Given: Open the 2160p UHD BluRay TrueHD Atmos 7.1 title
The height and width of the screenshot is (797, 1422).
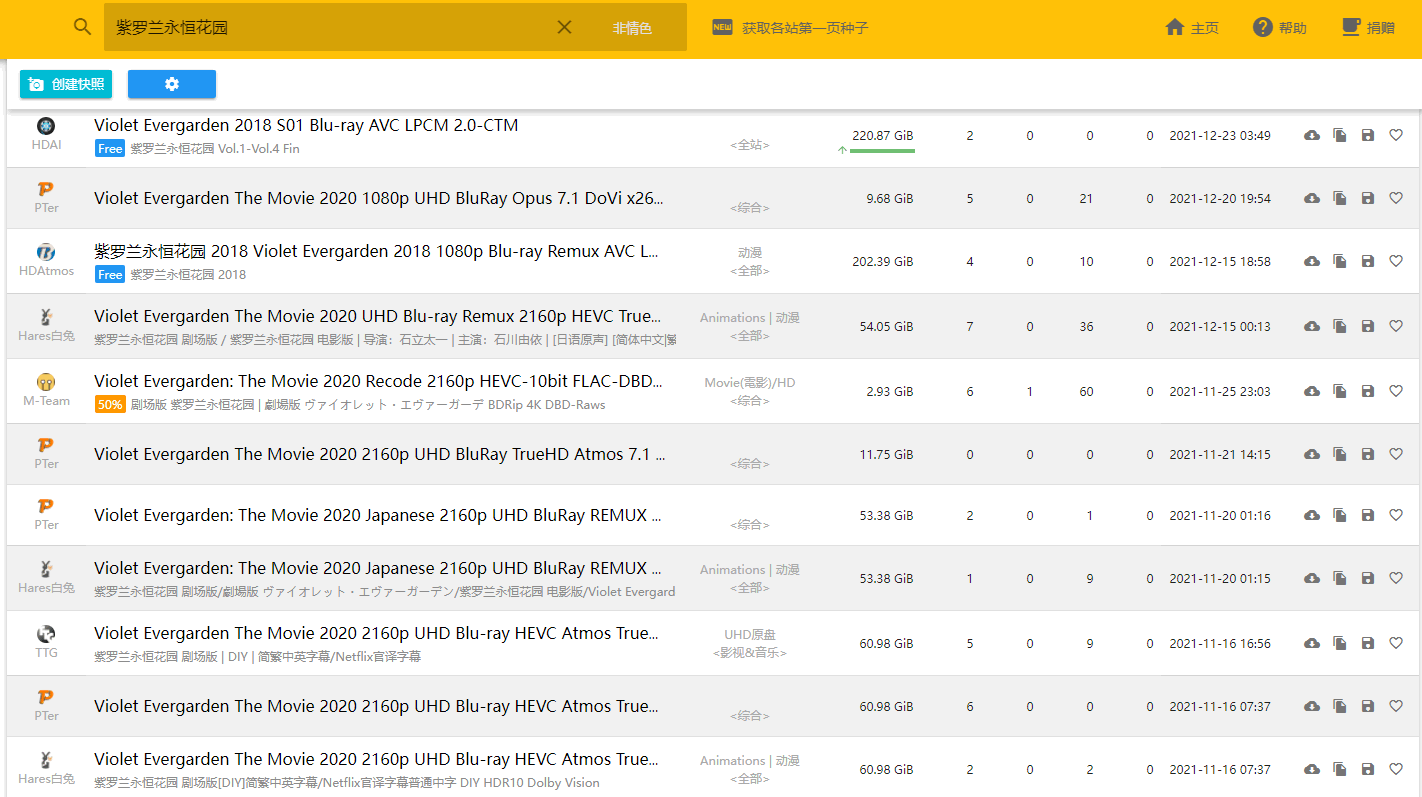Looking at the screenshot, I should [x=380, y=454].
